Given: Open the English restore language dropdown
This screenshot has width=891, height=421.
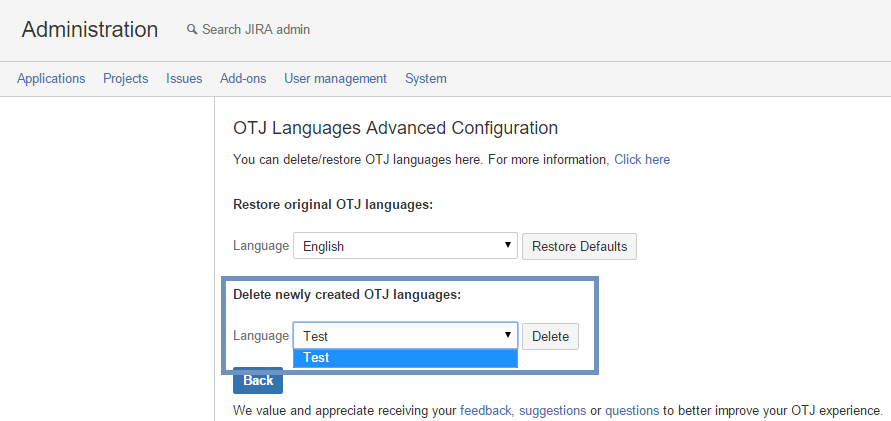Looking at the screenshot, I should tap(405, 246).
